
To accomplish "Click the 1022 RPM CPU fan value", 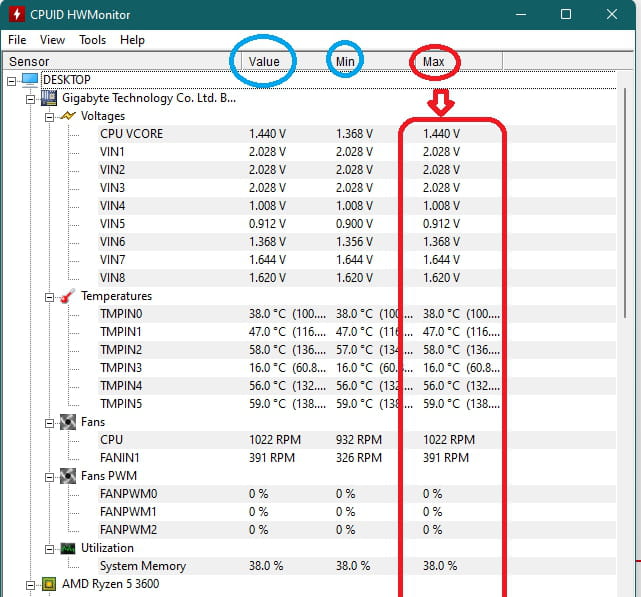I will click(x=275, y=440).
